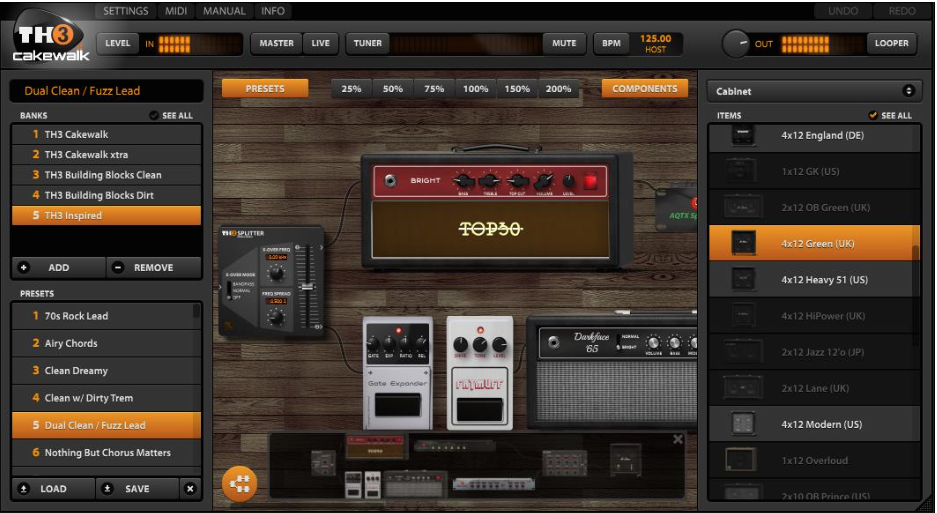Toggle the MUTE button
The width and height of the screenshot is (937, 513).
(564, 43)
